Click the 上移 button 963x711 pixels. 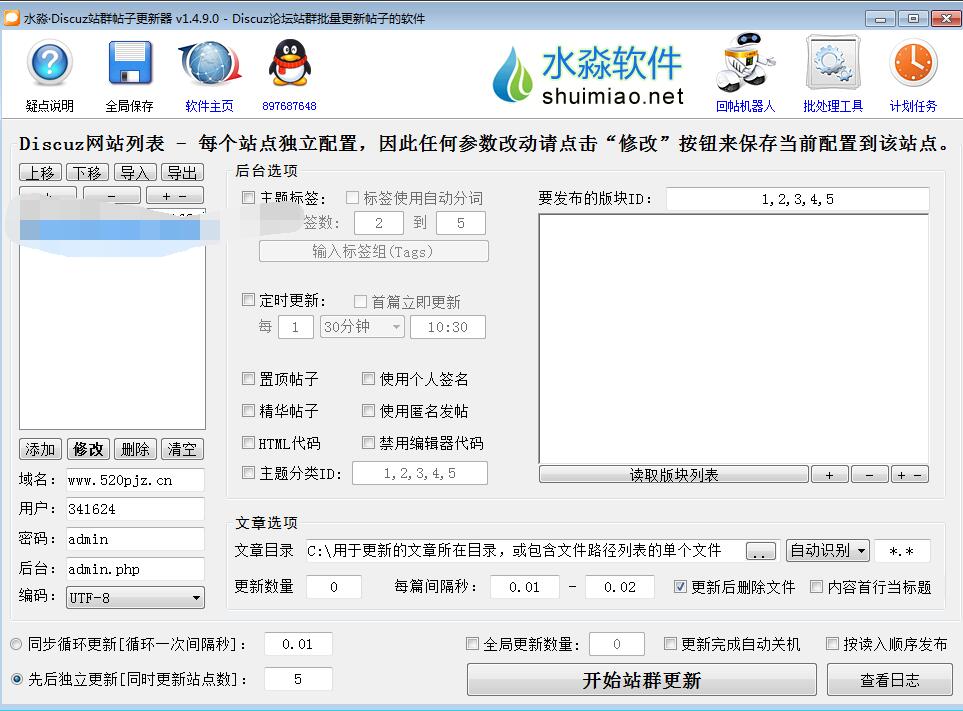coord(40,173)
